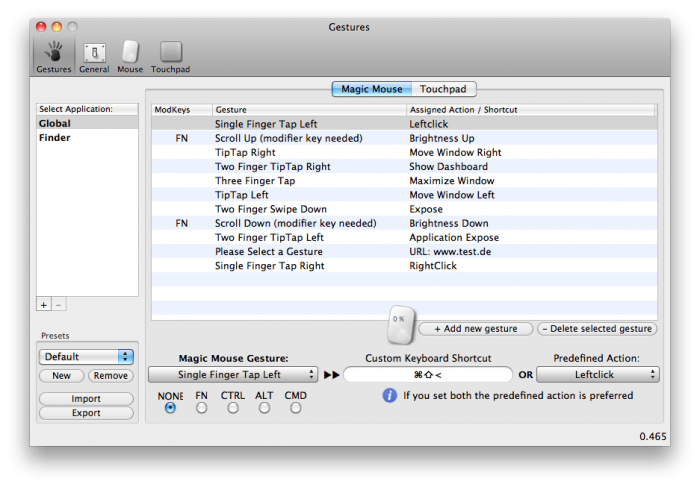Image resolution: width=700 pixels, height=487 pixels.
Task: Click the Brightness Down action cell
Action: coord(449,223)
